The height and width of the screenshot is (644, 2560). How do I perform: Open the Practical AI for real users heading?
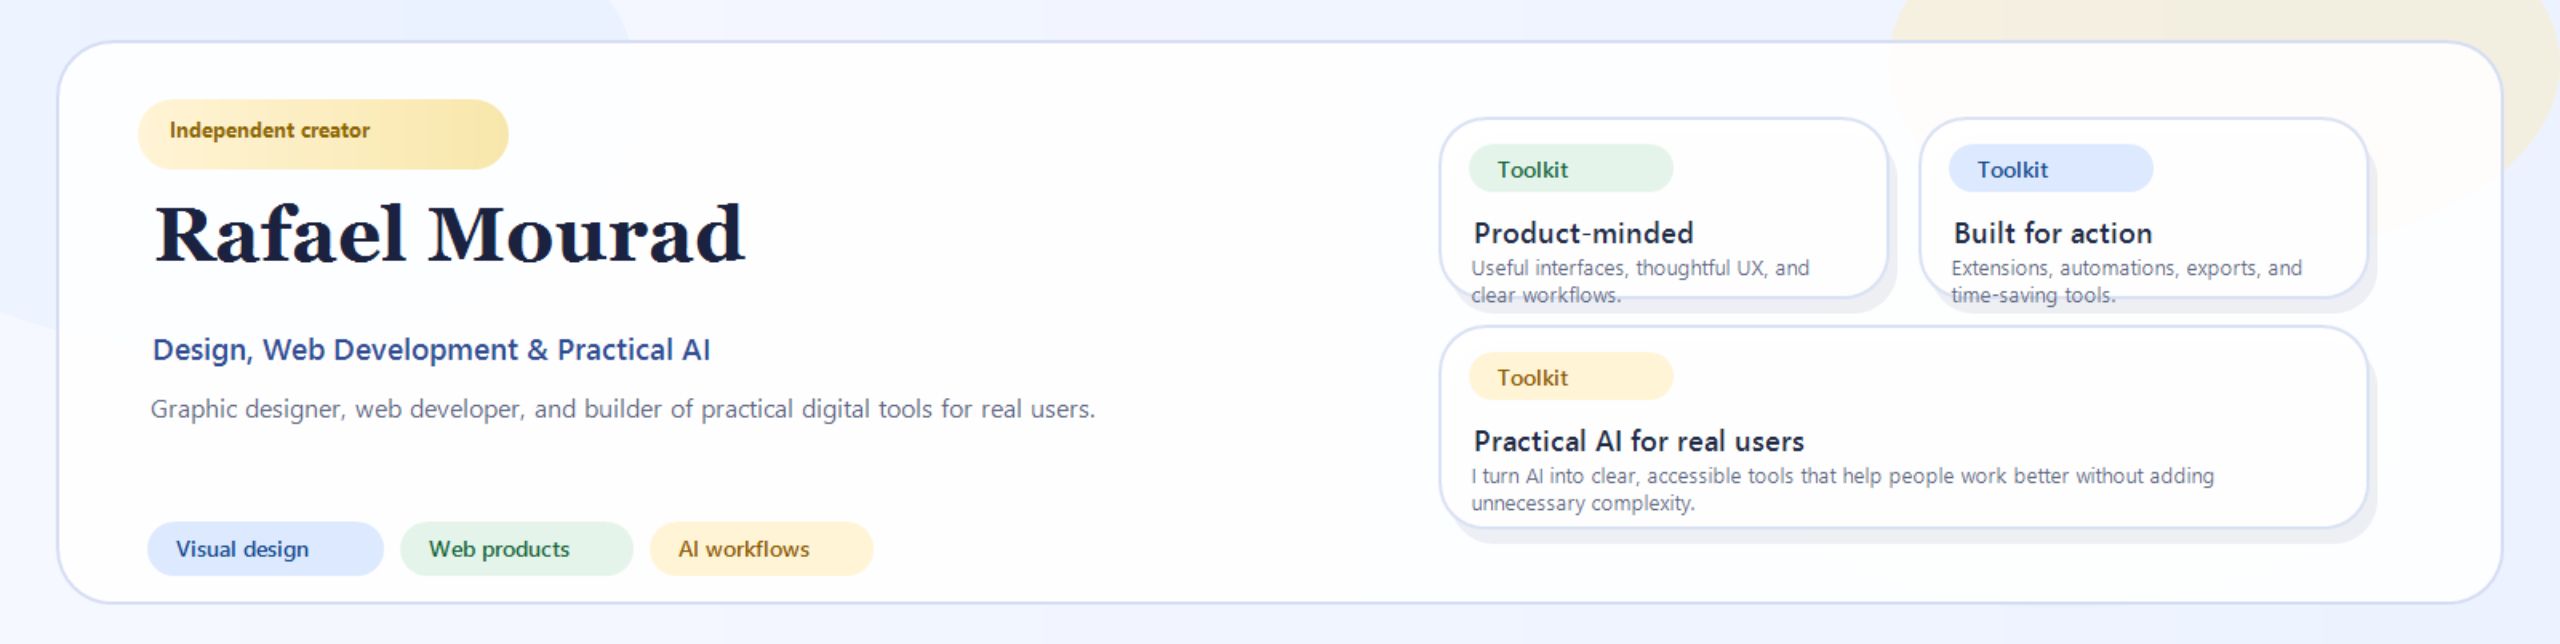pyautogui.click(x=1638, y=441)
